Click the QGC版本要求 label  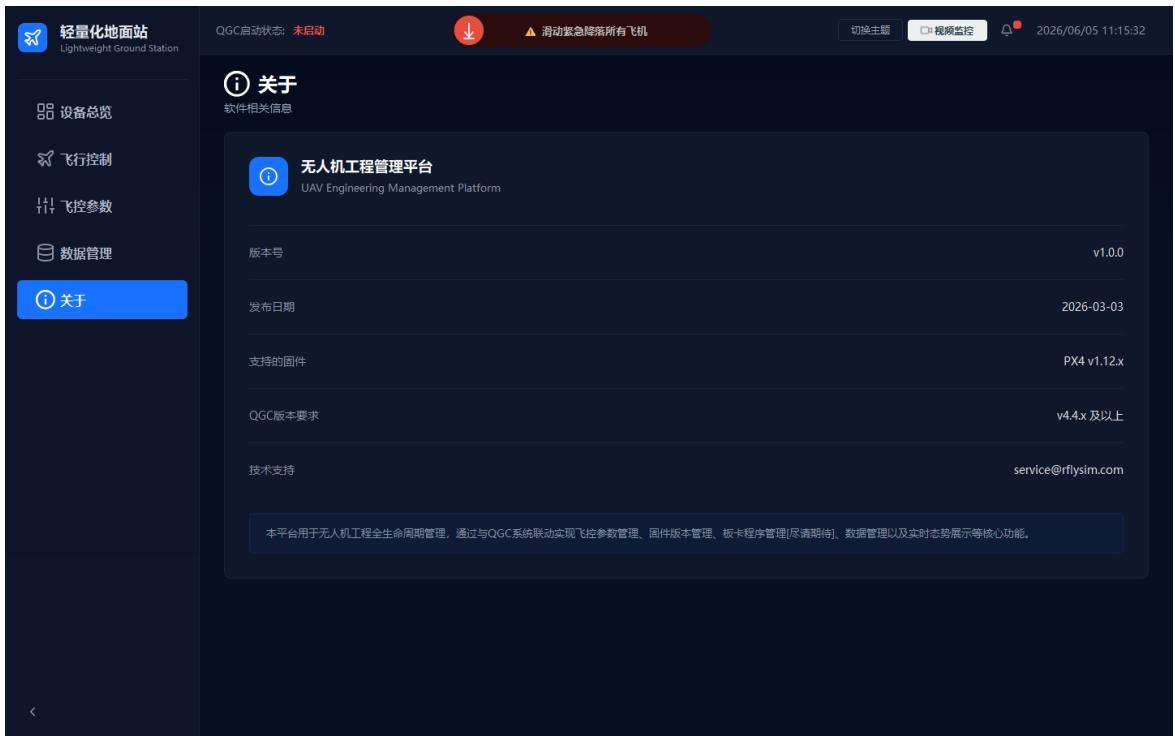click(x=284, y=415)
